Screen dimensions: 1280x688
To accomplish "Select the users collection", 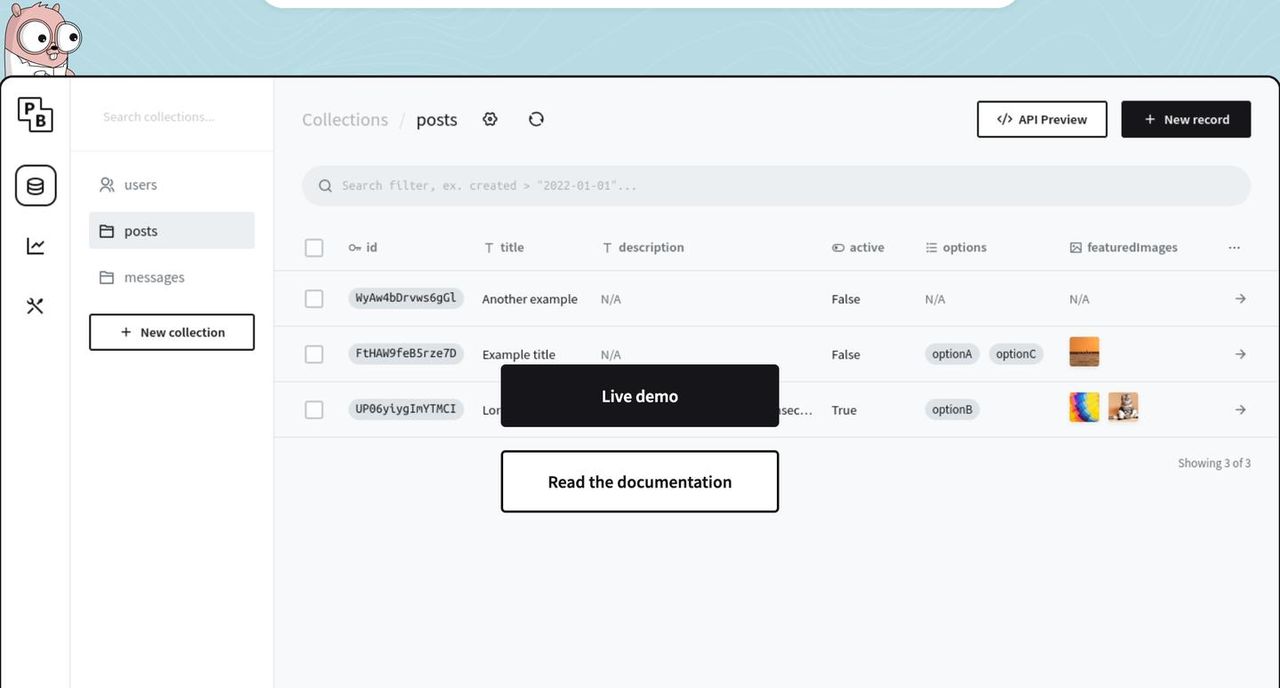I will 172,185.
